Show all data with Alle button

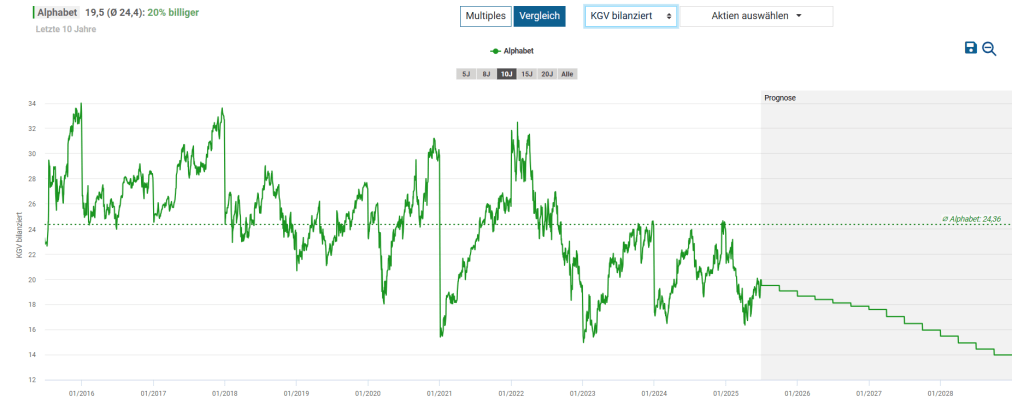pyautogui.click(x=568, y=74)
